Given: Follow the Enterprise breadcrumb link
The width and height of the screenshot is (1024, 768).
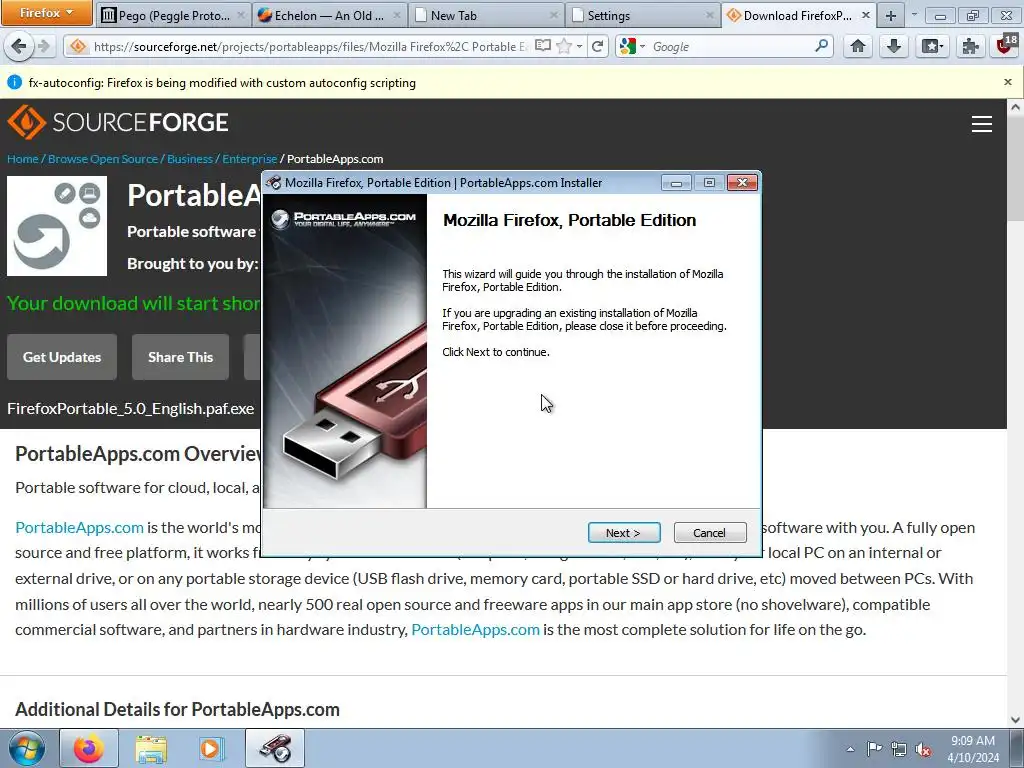Looking at the screenshot, I should pyautogui.click(x=249, y=159).
